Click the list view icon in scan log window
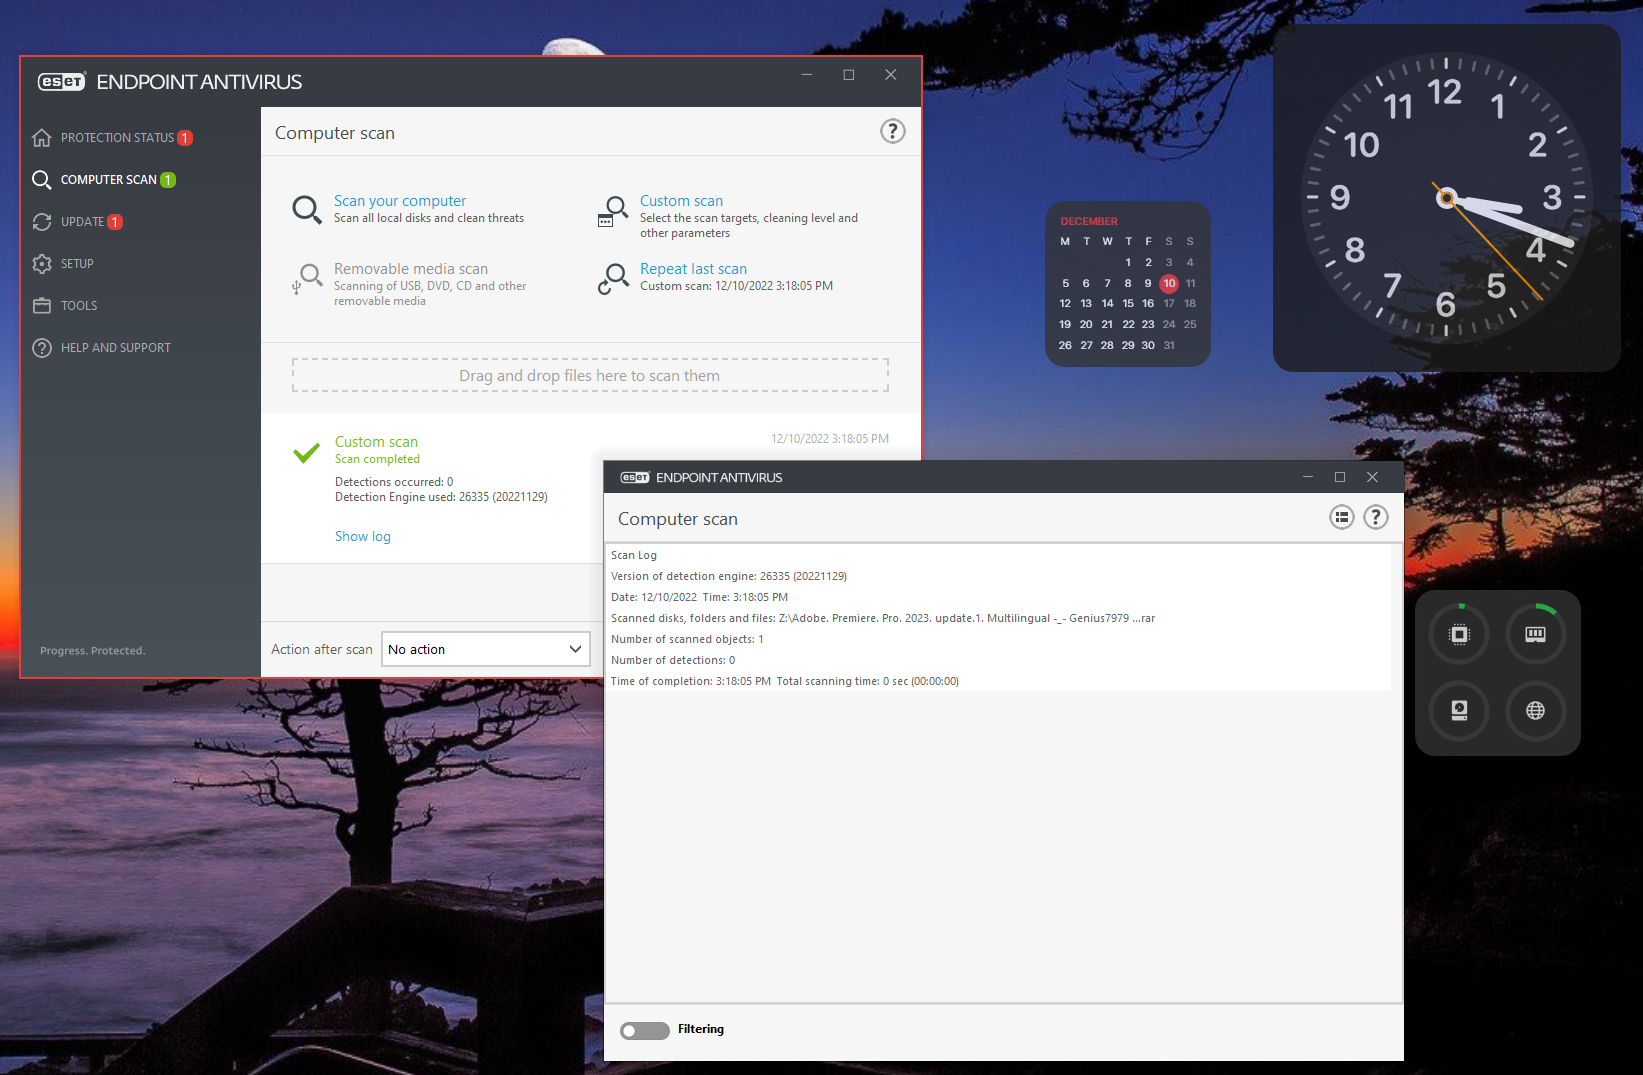Viewport: 1643px width, 1075px height. [1341, 517]
